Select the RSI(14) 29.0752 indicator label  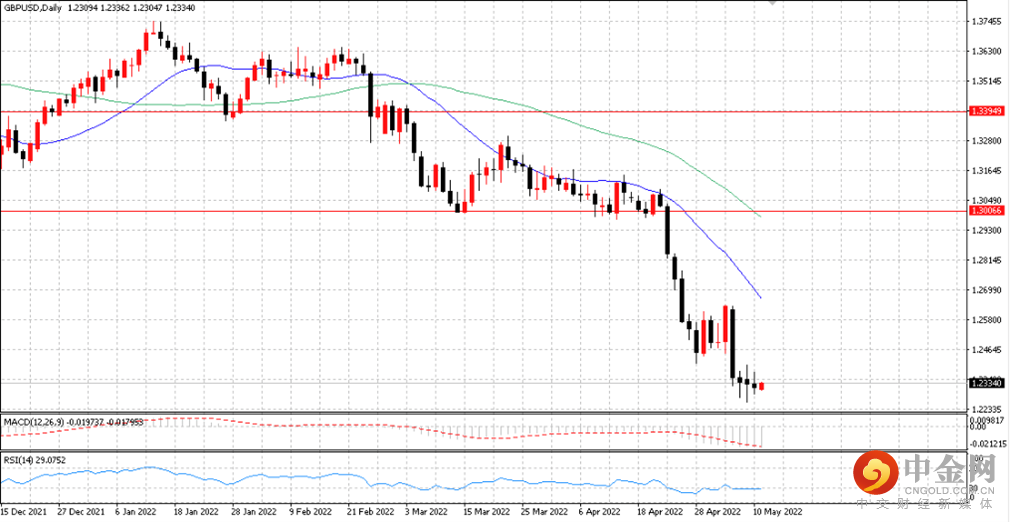click(x=33, y=460)
